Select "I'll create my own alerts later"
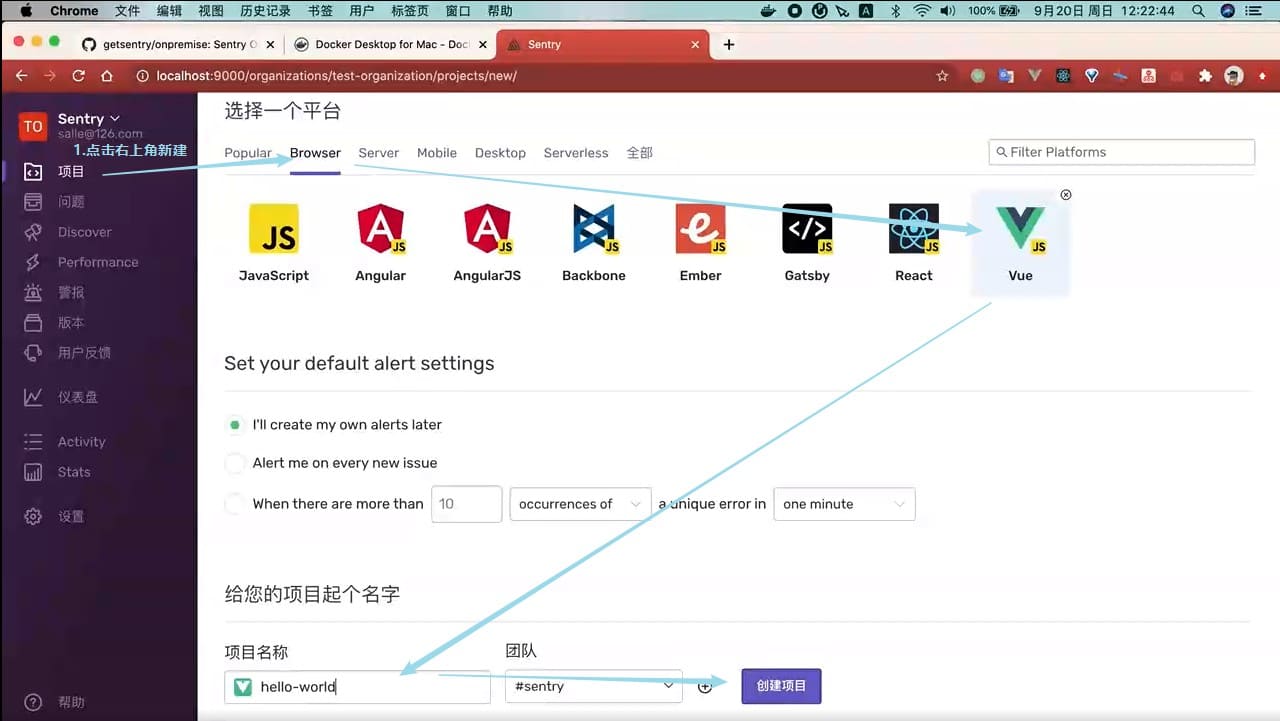The width and height of the screenshot is (1280, 721). (235, 425)
